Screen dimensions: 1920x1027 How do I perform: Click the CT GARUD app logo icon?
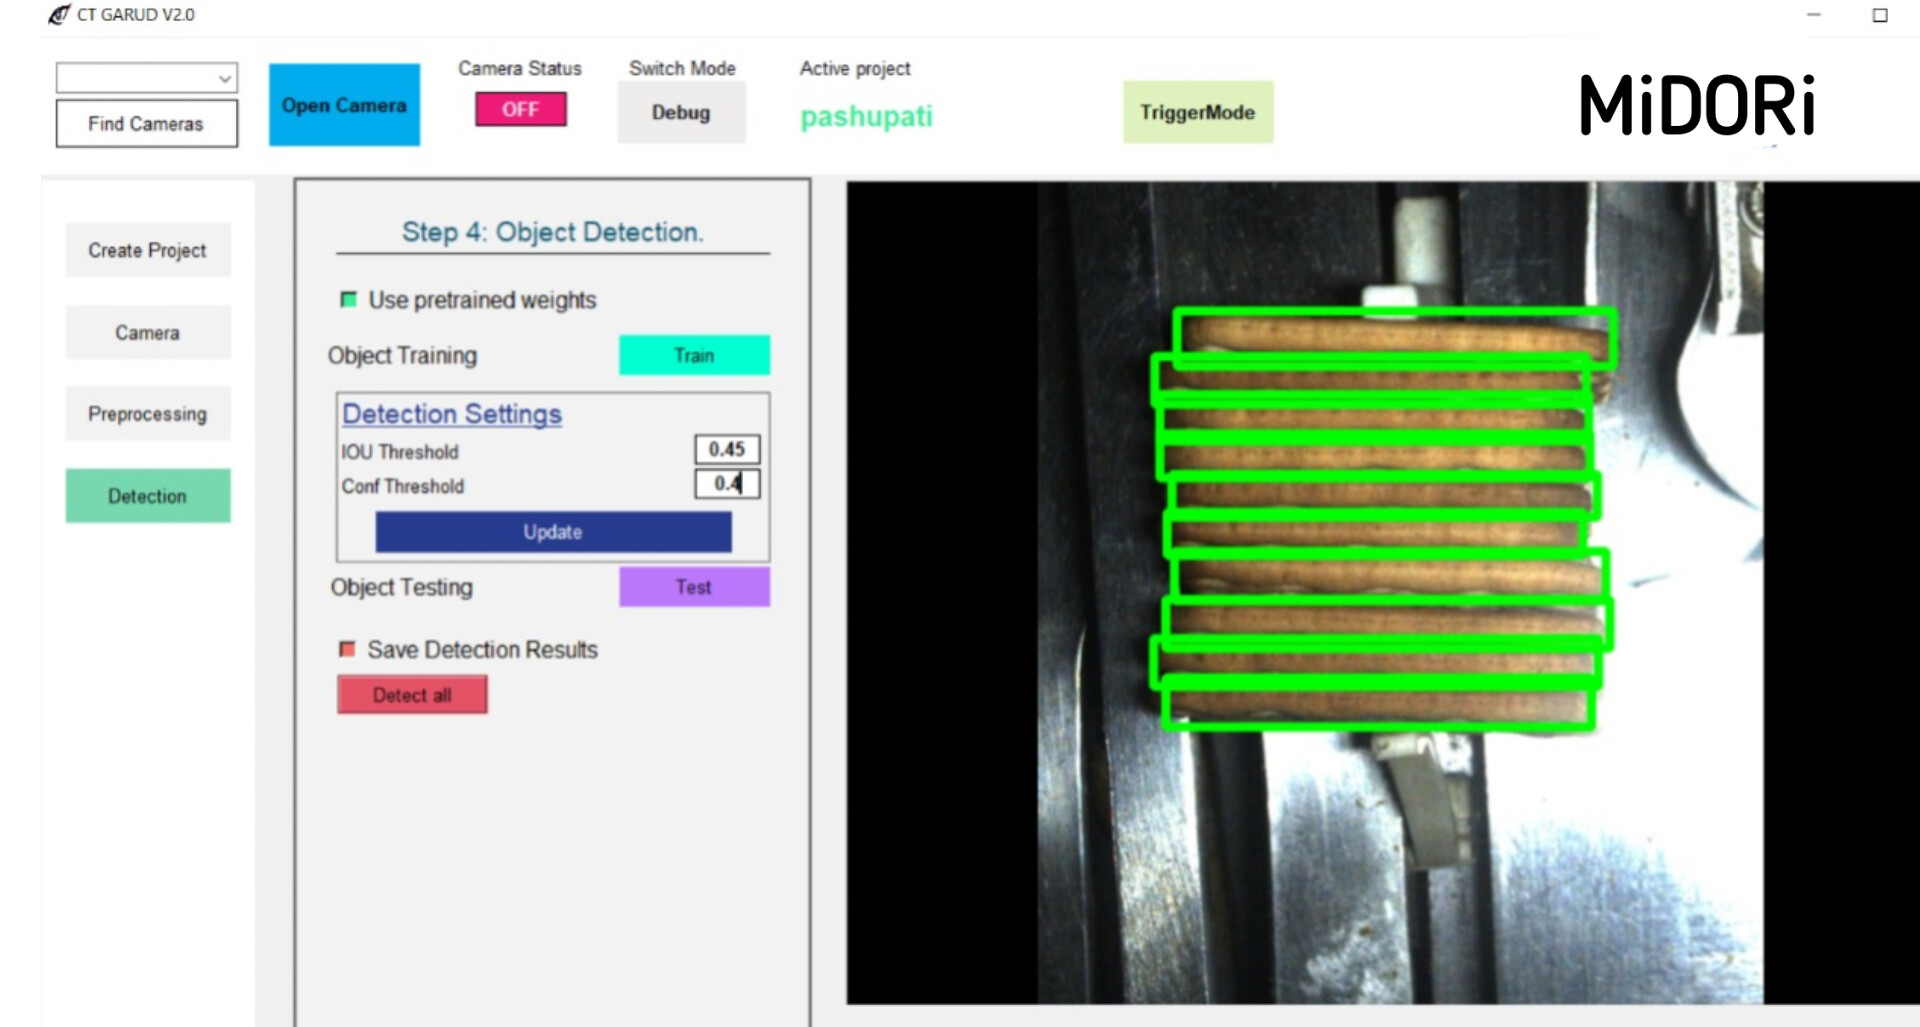[59, 15]
